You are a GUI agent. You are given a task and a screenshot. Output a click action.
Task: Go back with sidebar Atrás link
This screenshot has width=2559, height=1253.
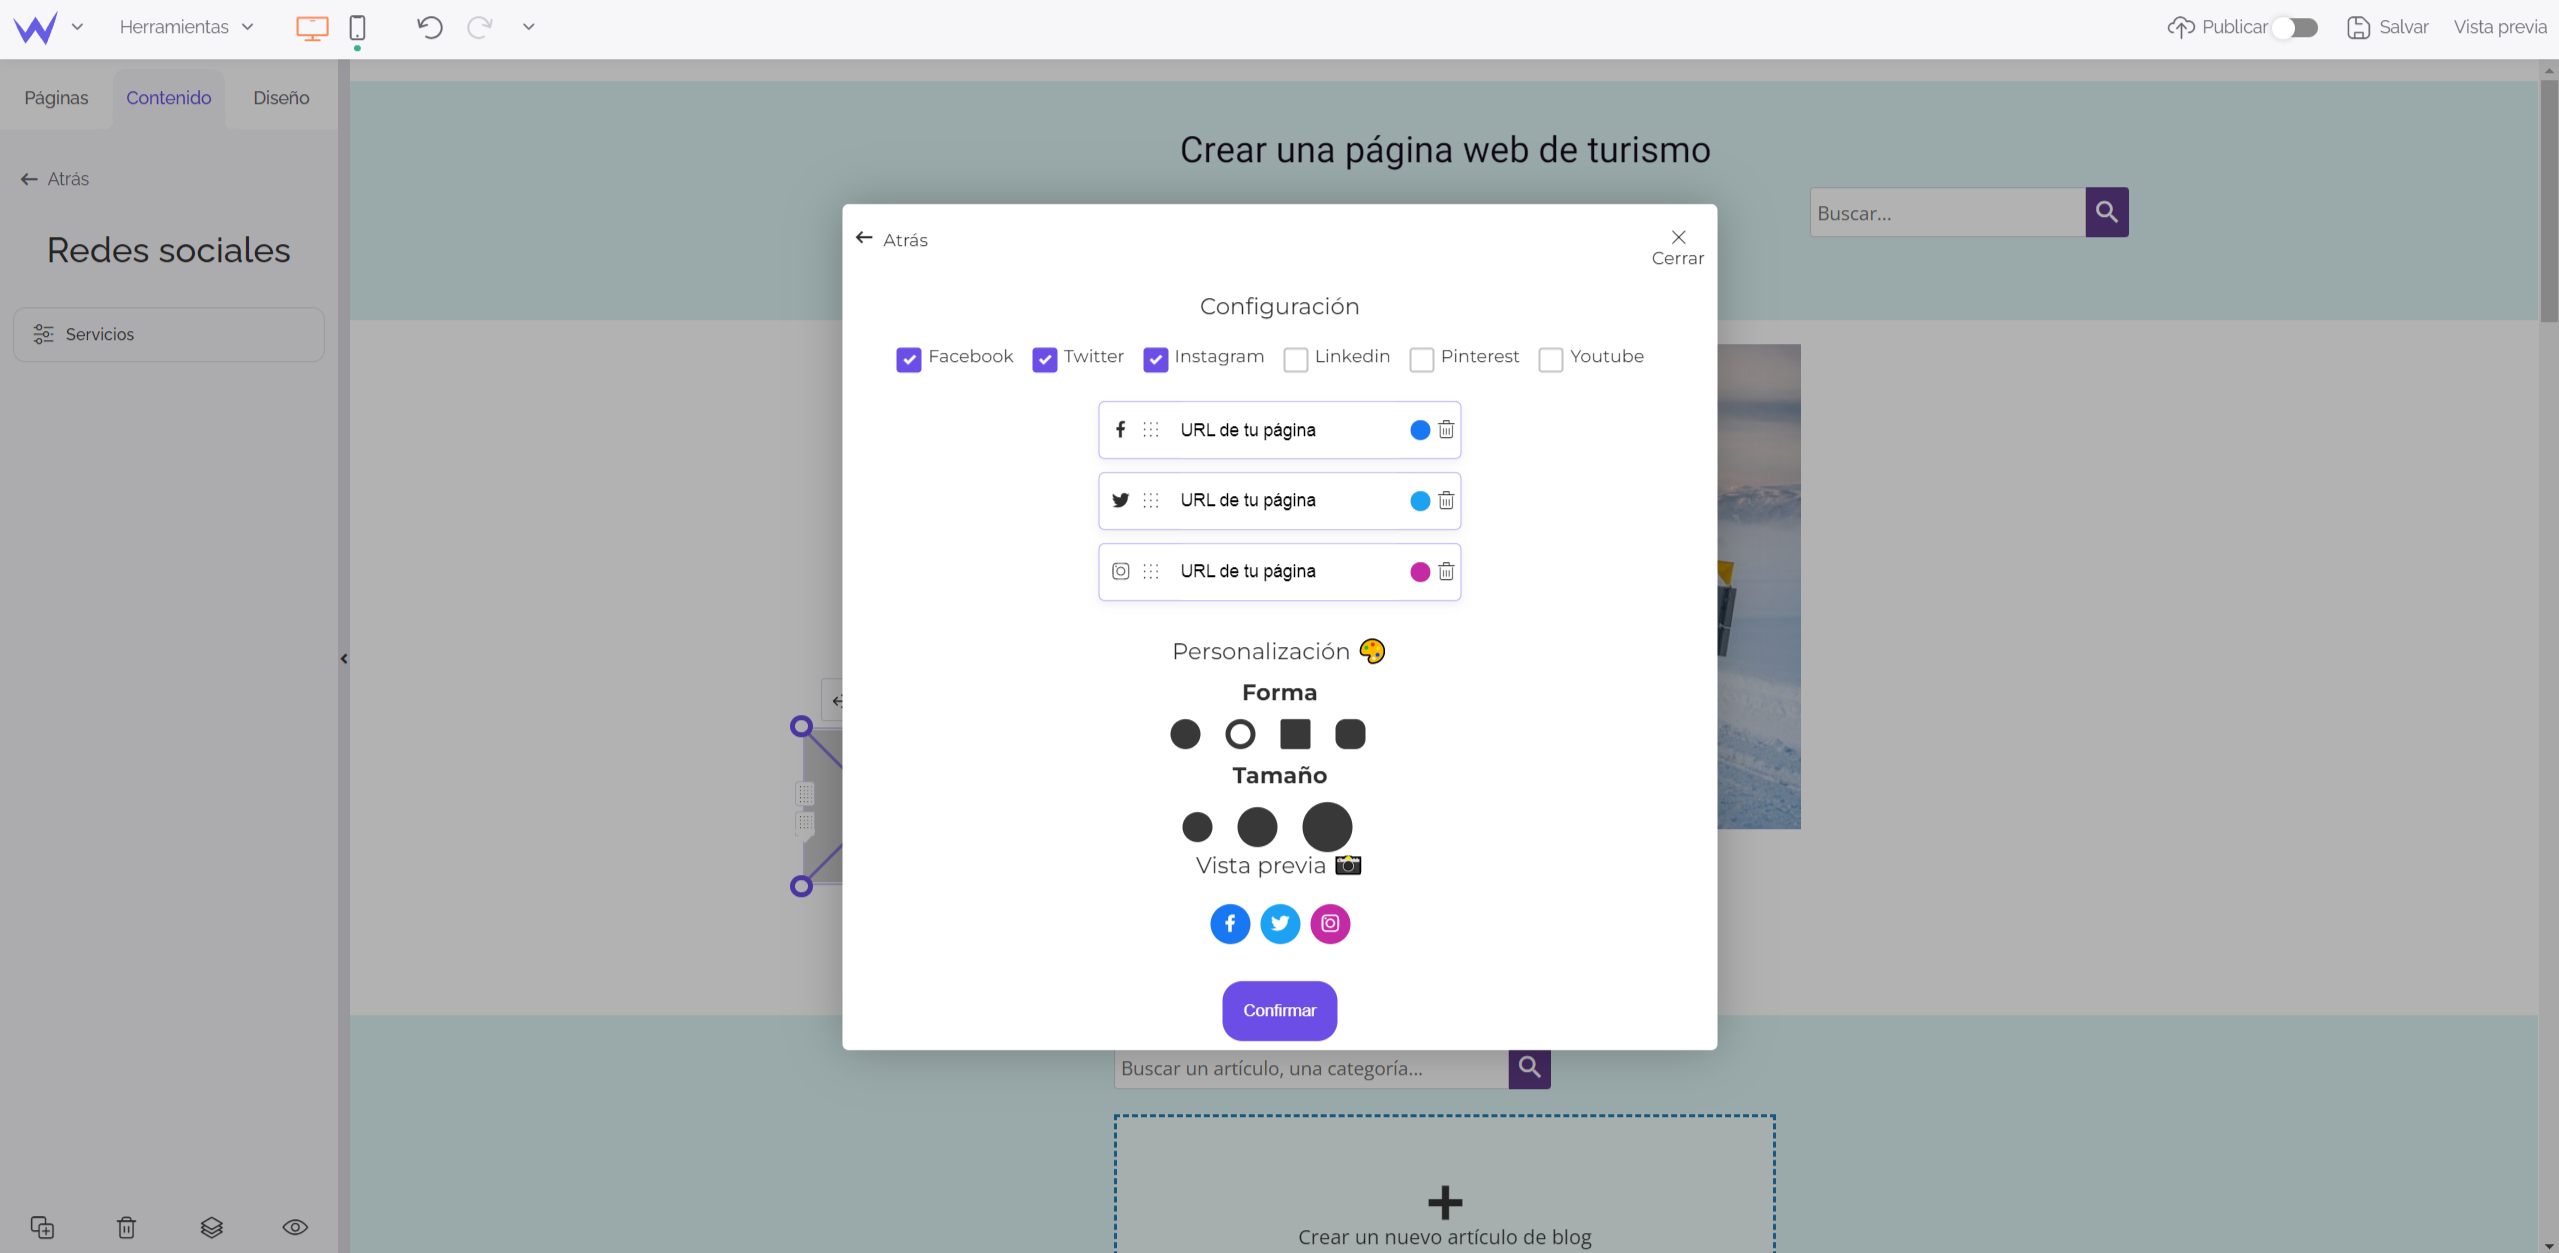click(55, 179)
